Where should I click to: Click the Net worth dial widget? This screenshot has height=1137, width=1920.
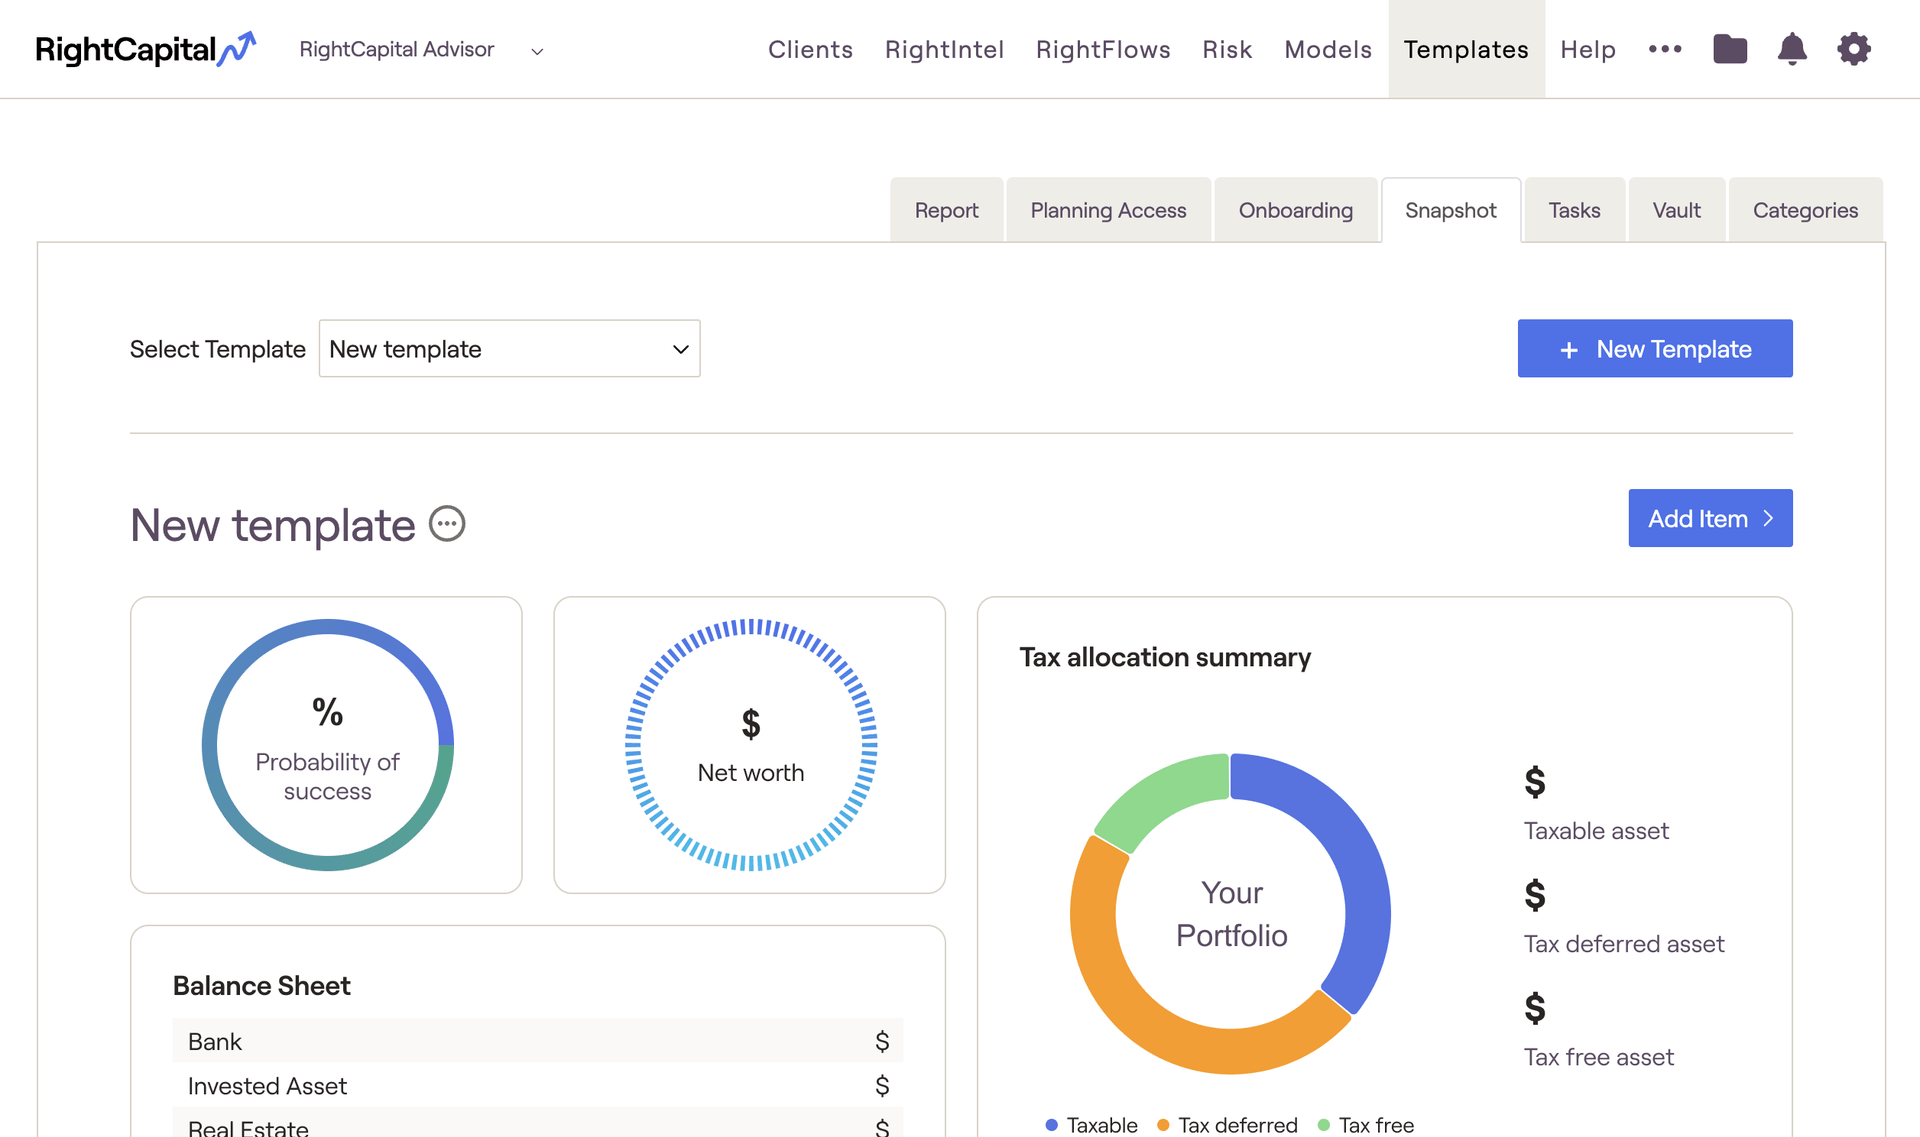pos(751,745)
